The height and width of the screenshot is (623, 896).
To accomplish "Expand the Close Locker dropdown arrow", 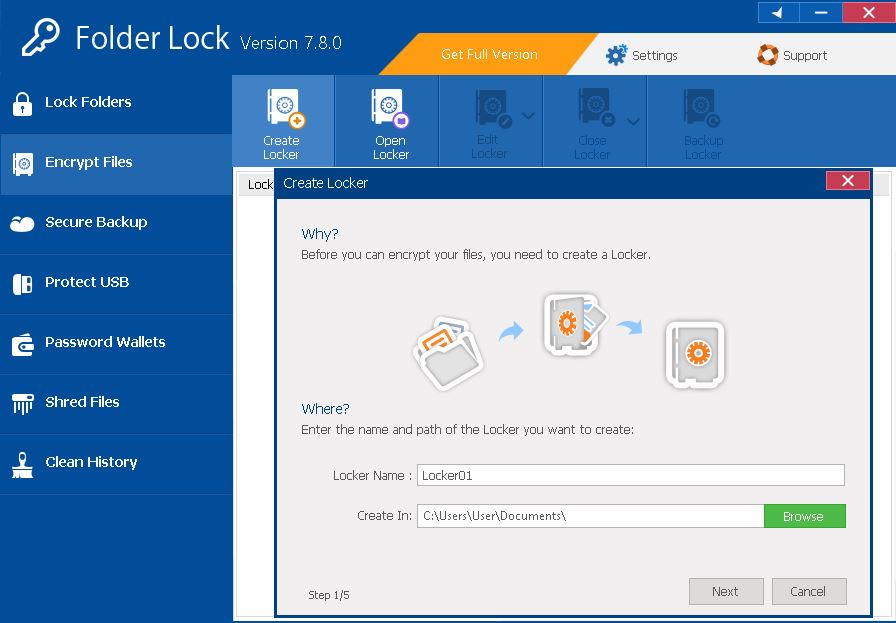I will (x=633, y=121).
